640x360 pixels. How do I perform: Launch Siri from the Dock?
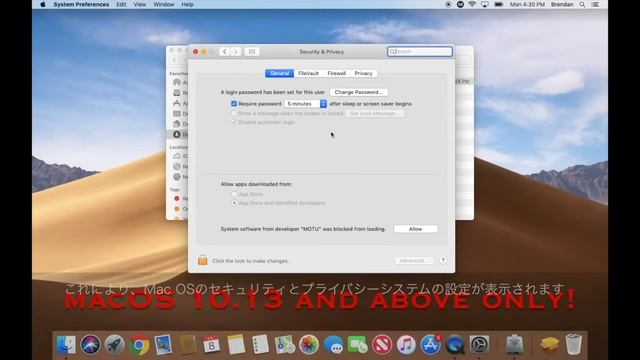(x=90, y=345)
